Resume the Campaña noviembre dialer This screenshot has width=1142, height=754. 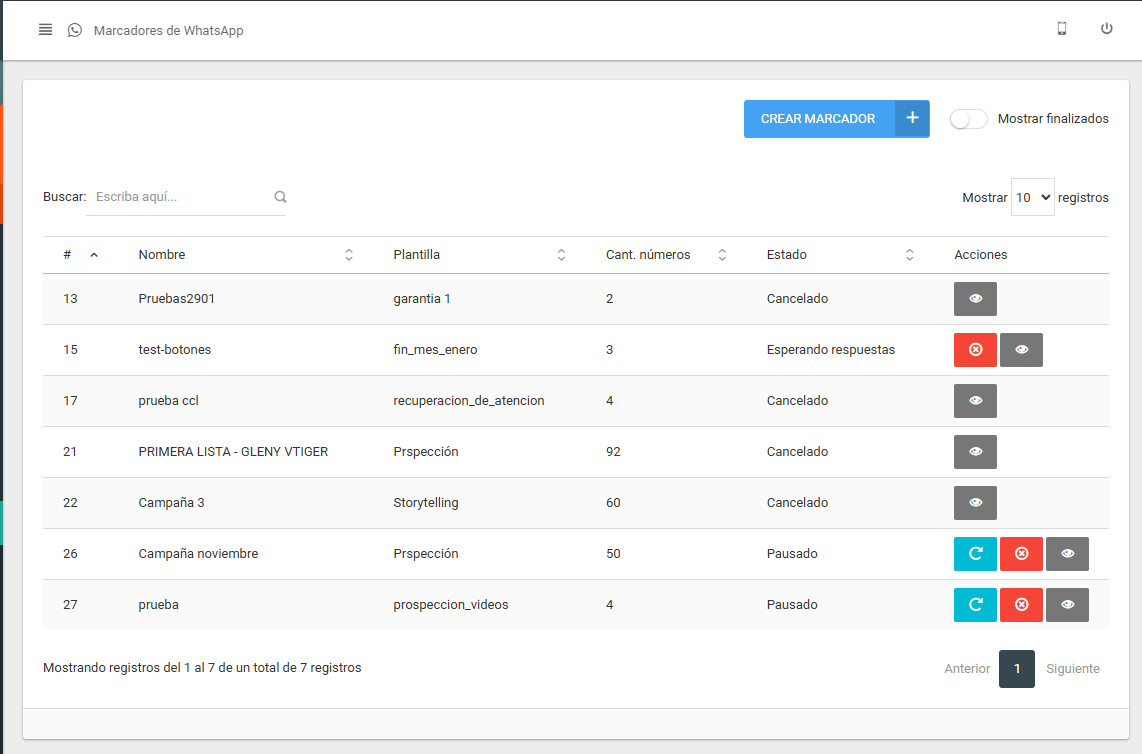975,554
